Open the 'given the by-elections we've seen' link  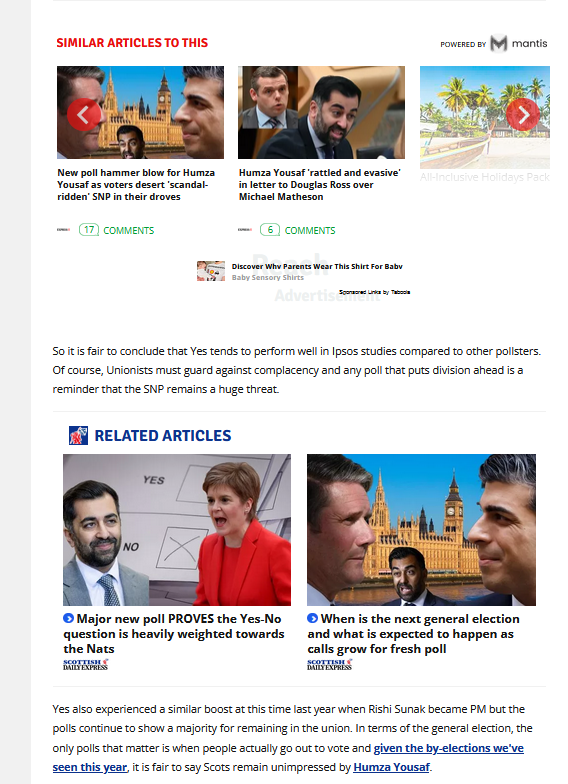click(x=288, y=758)
